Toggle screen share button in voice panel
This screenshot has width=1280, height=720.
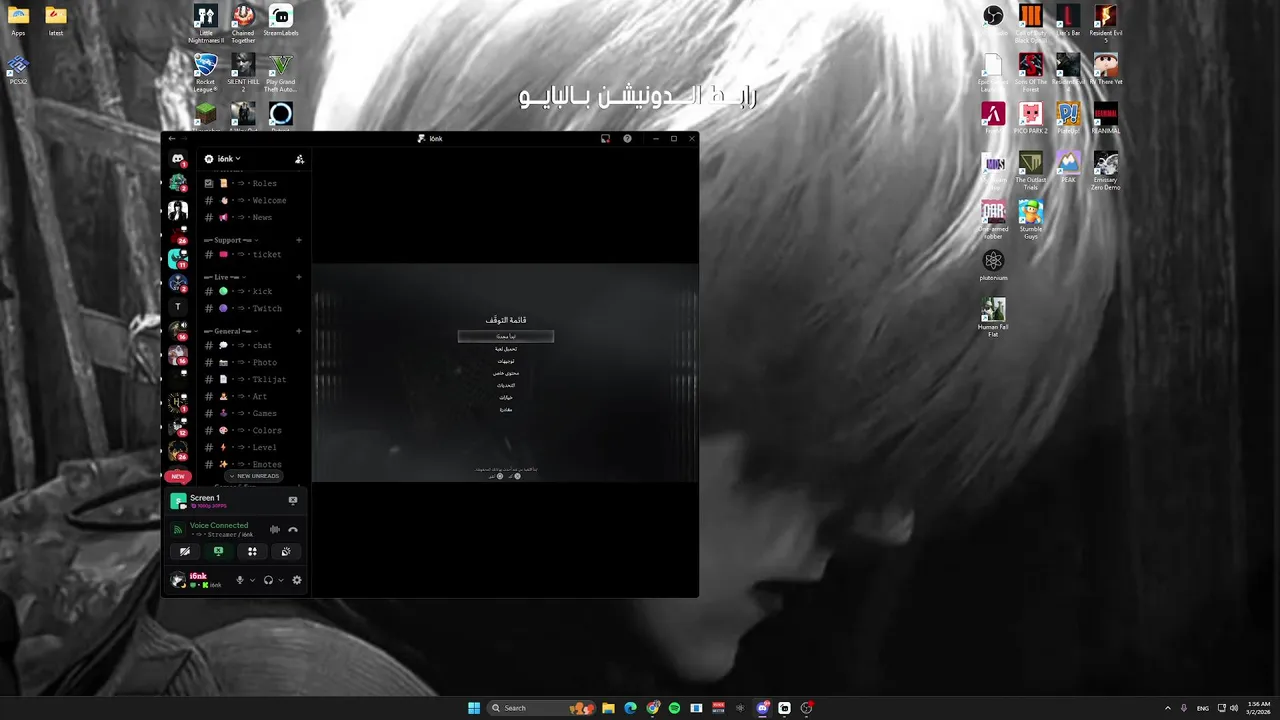[x=218, y=551]
